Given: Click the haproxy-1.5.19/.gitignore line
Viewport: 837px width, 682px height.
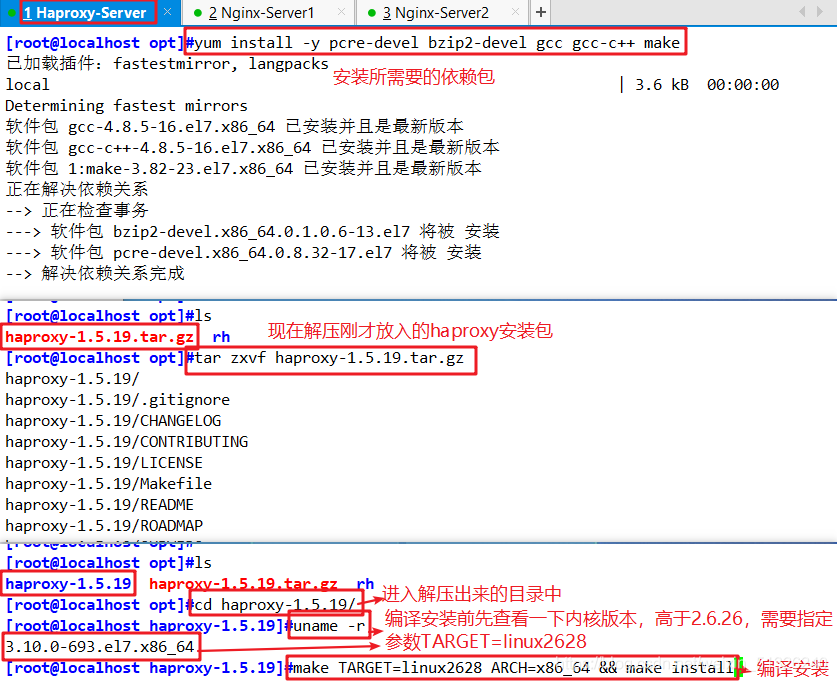Looking at the screenshot, I should (117, 400).
